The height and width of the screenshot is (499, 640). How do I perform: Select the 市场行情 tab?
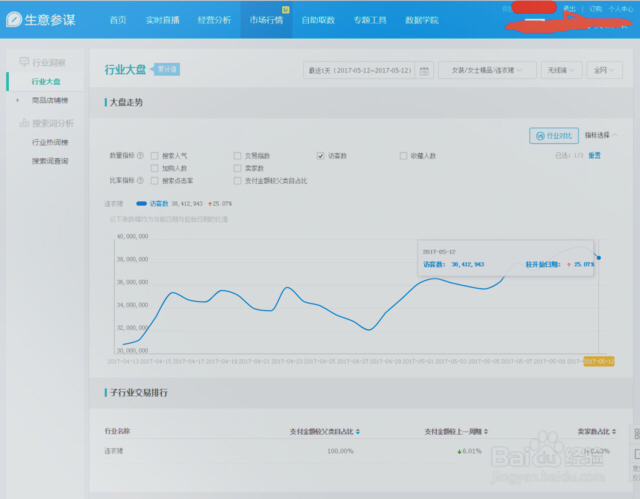coord(266,20)
